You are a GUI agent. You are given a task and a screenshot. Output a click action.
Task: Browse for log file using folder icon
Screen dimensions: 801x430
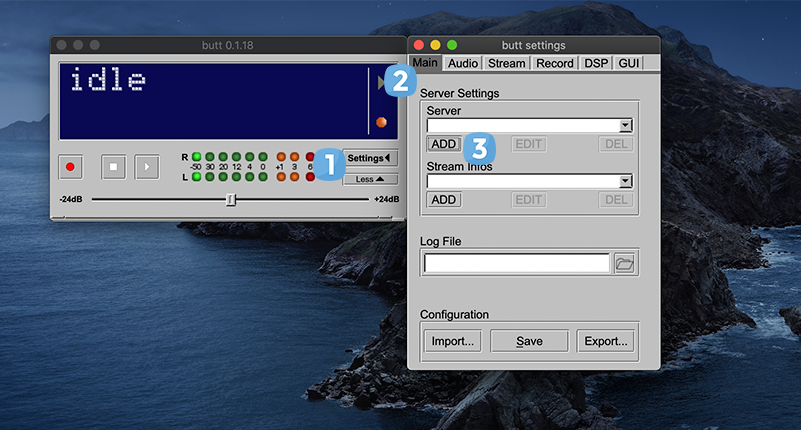tap(625, 264)
